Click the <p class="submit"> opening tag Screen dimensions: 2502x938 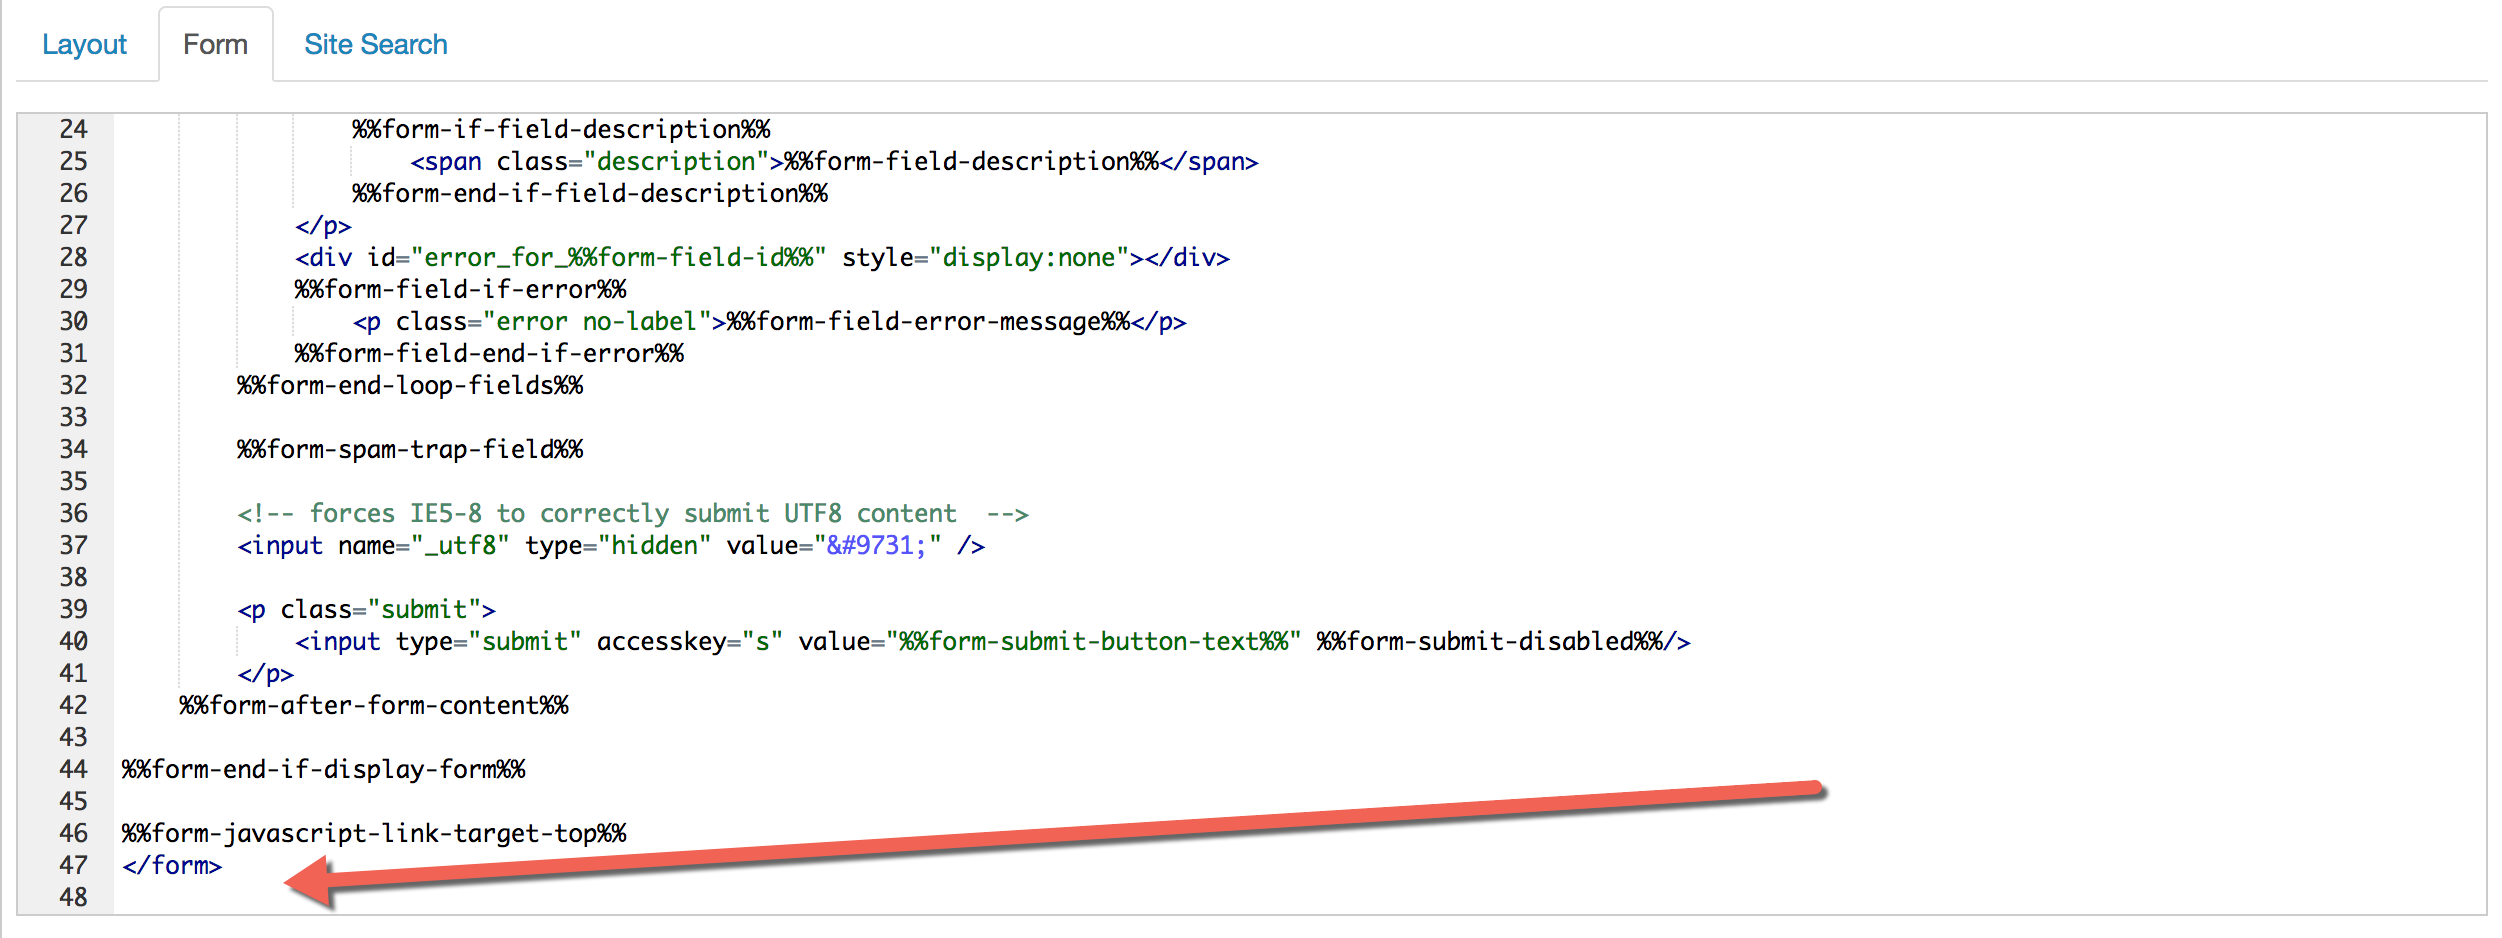[366, 609]
